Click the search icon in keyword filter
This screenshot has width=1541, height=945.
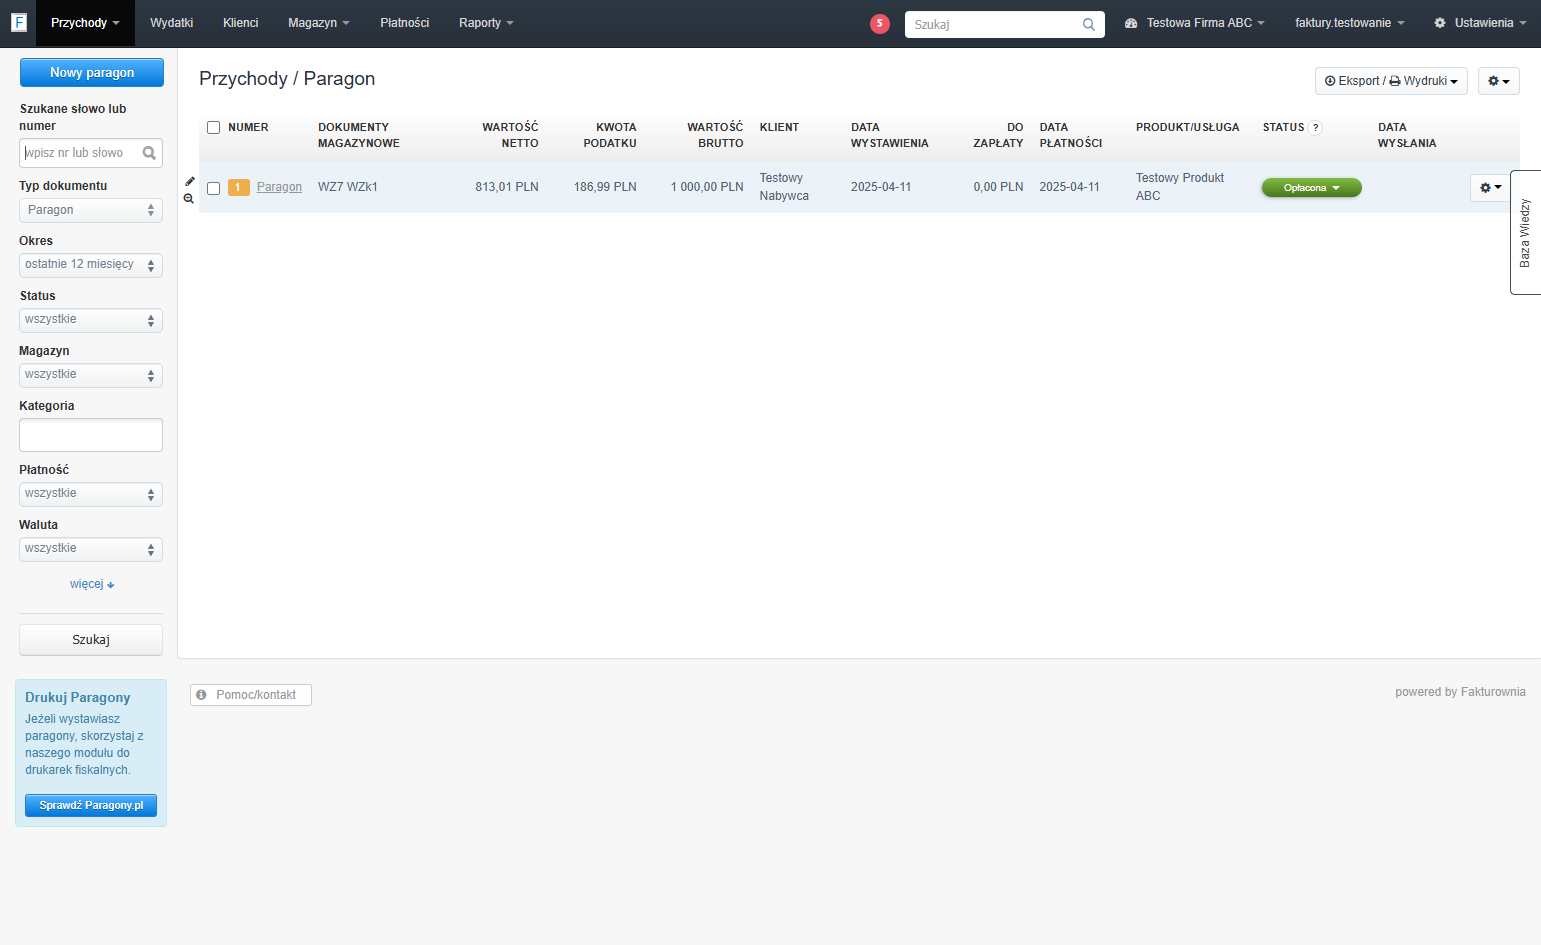[149, 153]
